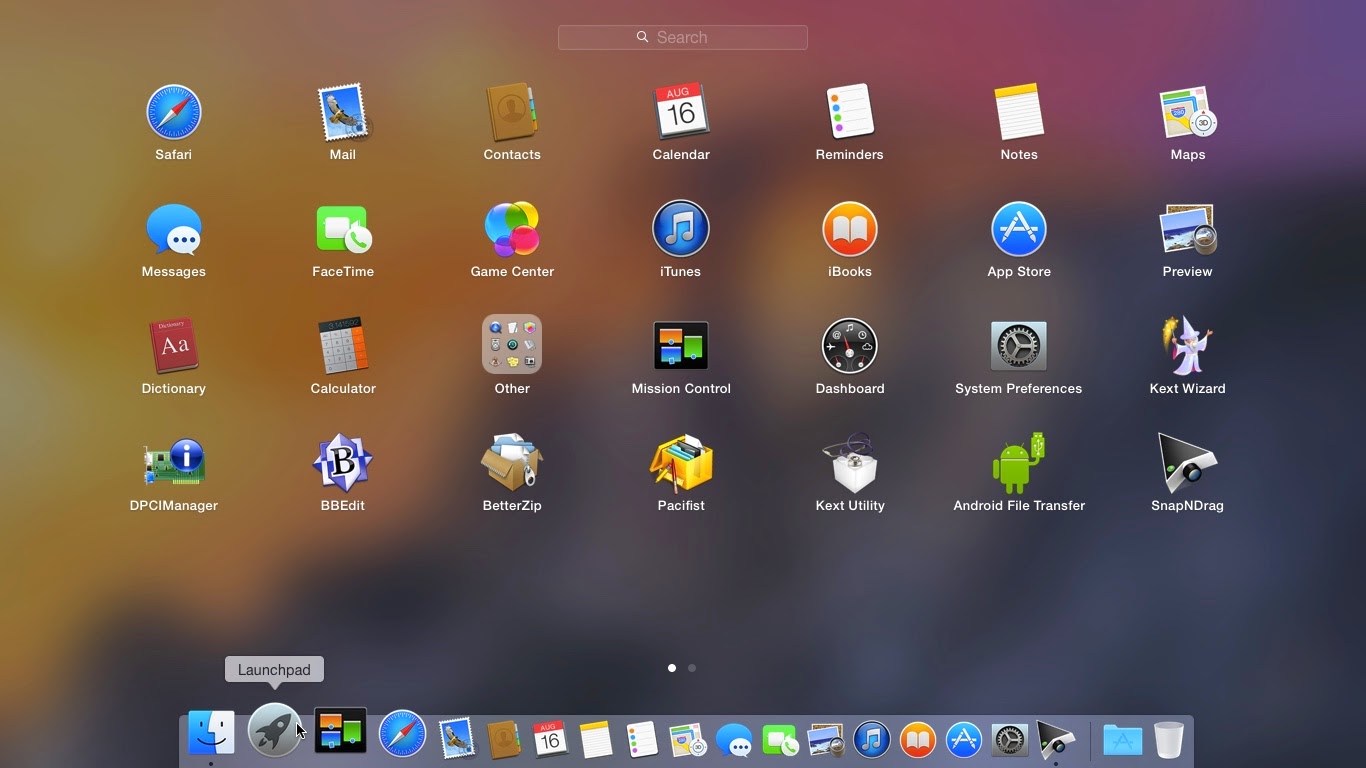This screenshot has width=1366, height=768.
Task: Launch Maps from the Launchpad grid
Action: click(x=1188, y=112)
